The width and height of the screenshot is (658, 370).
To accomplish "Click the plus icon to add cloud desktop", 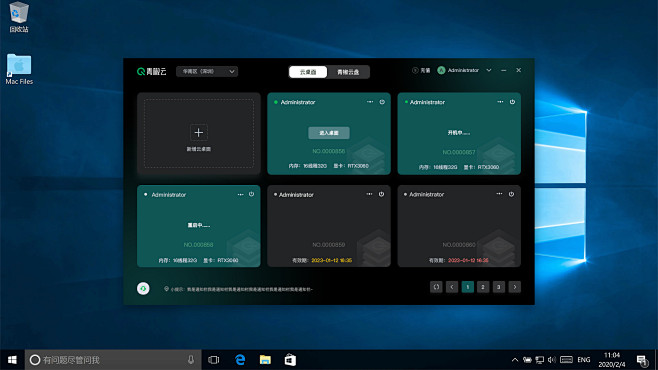I will [198, 133].
